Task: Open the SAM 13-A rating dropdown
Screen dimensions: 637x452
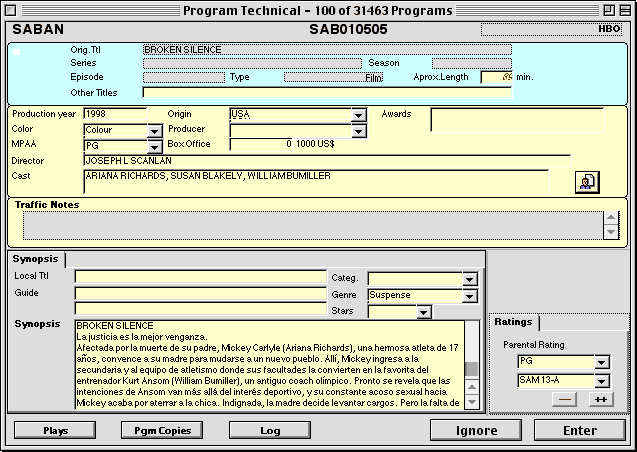Action: click(x=602, y=381)
